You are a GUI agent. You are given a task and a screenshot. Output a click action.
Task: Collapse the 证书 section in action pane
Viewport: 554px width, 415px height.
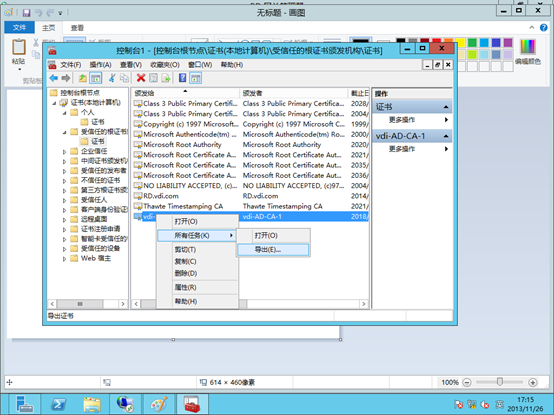coord(446,107)
